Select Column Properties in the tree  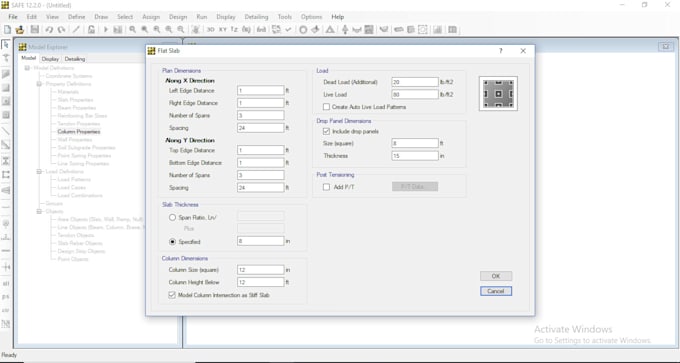79,131
